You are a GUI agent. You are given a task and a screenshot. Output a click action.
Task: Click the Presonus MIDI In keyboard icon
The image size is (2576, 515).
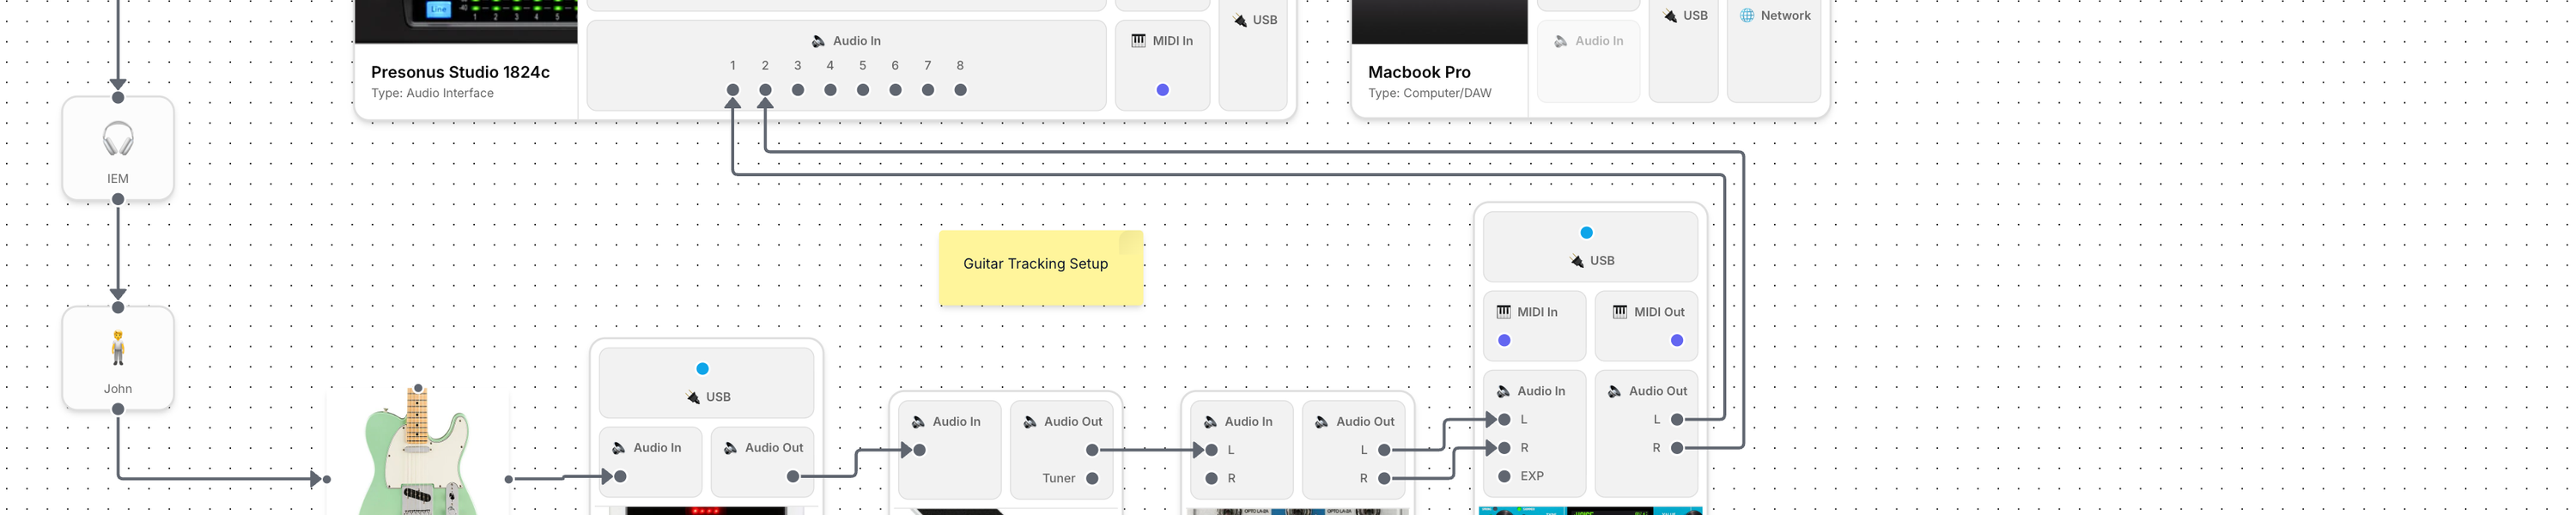1138,41
